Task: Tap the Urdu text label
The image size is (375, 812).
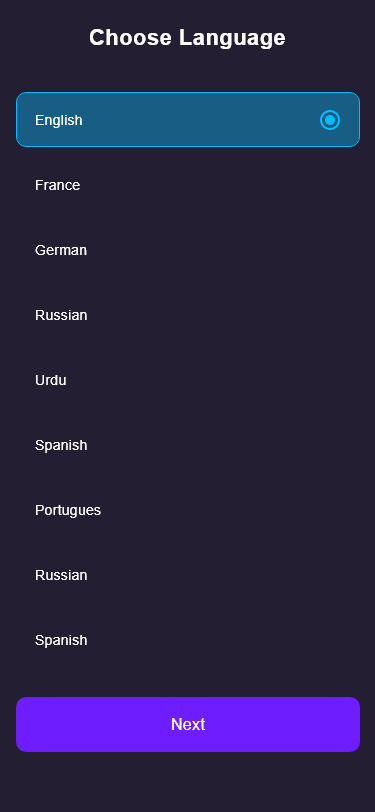Action: pyautogui.click(x=51, y=380)
